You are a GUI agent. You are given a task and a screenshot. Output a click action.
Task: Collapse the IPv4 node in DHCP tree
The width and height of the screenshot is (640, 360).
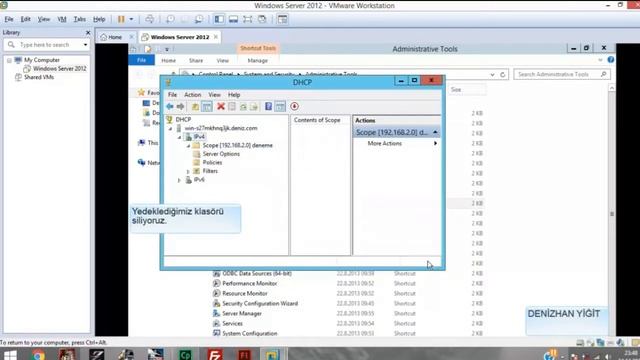tap(179, 137)
